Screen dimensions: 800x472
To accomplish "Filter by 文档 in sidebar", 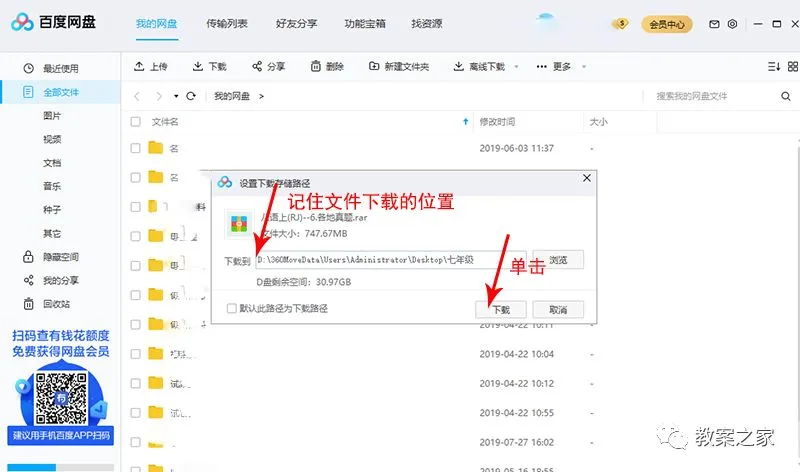I will tap(52, 163).
